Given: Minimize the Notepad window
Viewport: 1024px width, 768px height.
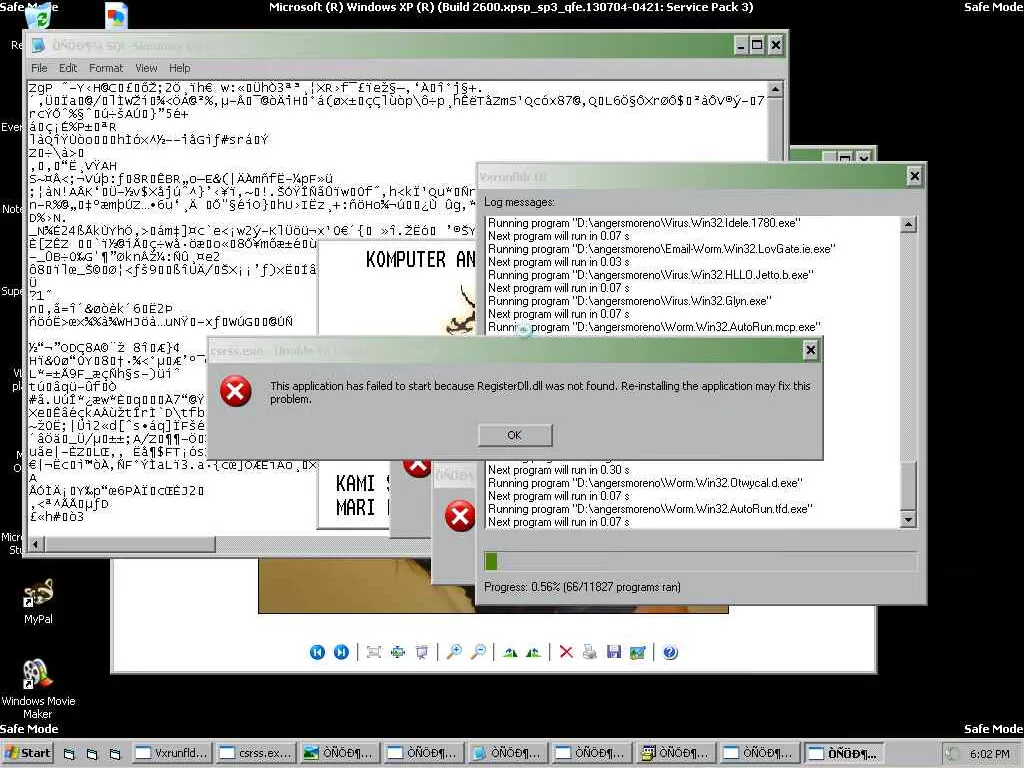Looking at the screenshot, I should [x=741, y=45].
